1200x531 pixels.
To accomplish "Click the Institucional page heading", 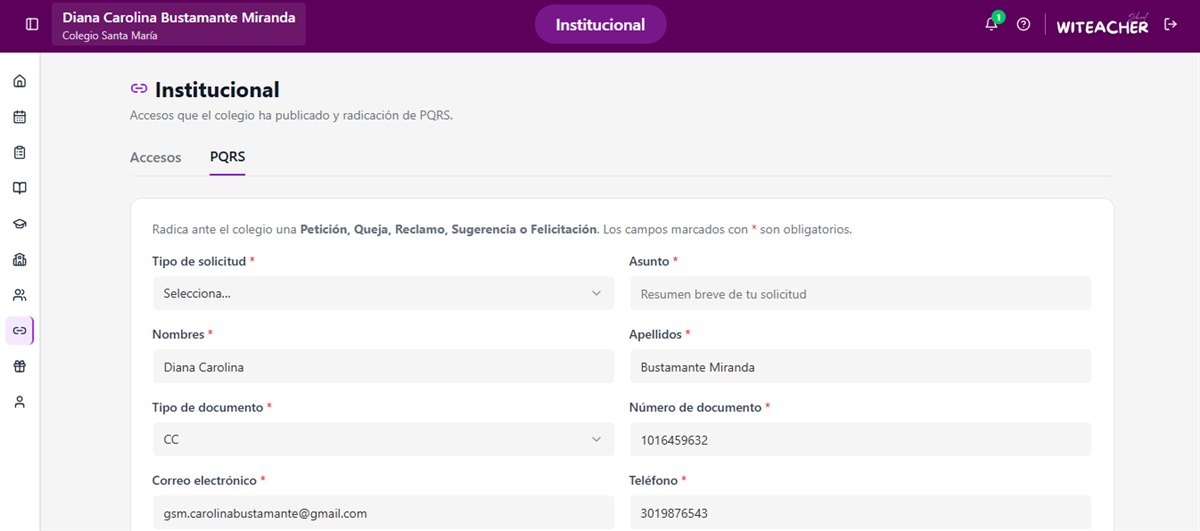I will tap(217, 90).
